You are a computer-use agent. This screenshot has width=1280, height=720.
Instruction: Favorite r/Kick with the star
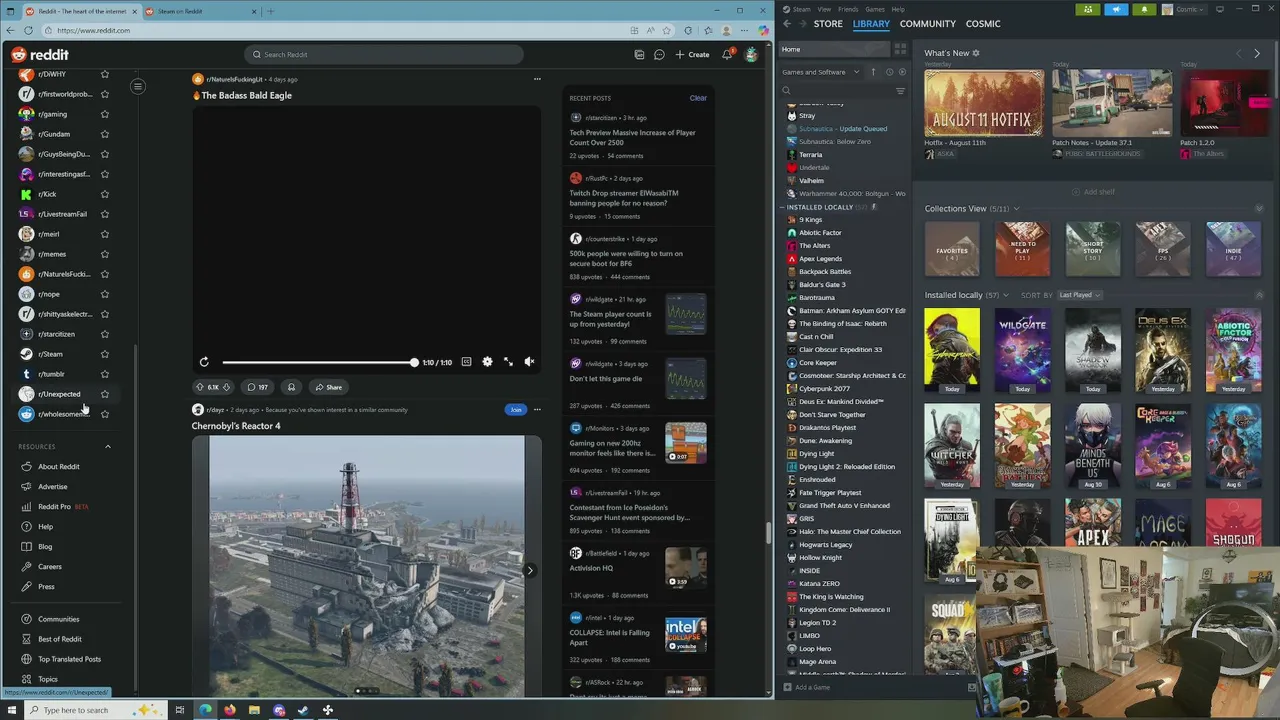tap(104, 194)
